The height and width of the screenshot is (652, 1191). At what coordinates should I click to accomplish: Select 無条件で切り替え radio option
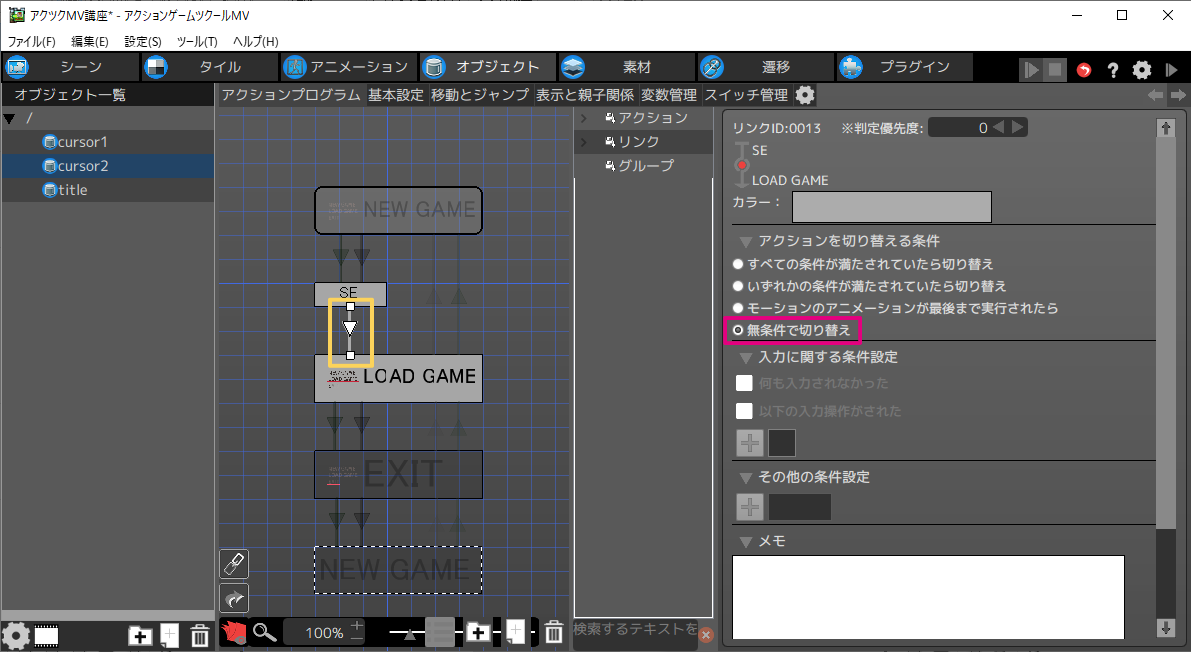[739, 330]
